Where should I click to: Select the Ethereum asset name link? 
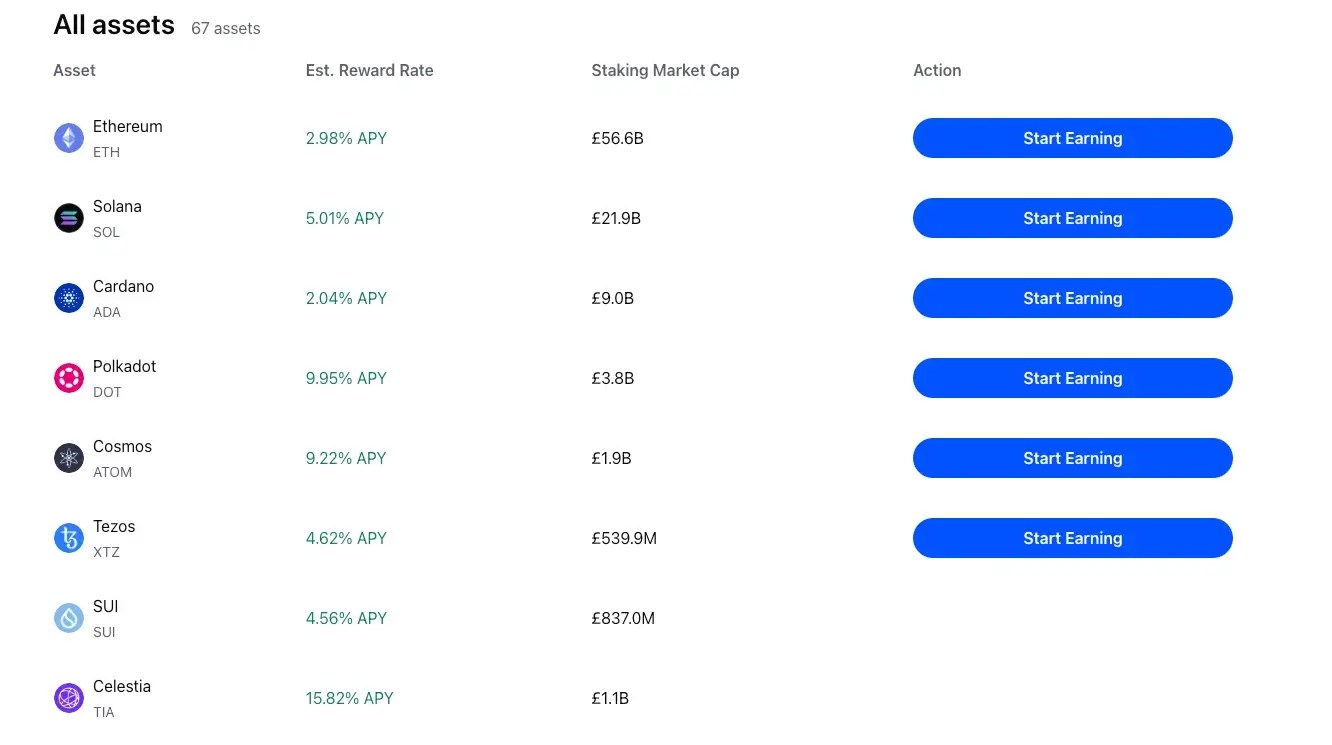(x=127, y=126)
